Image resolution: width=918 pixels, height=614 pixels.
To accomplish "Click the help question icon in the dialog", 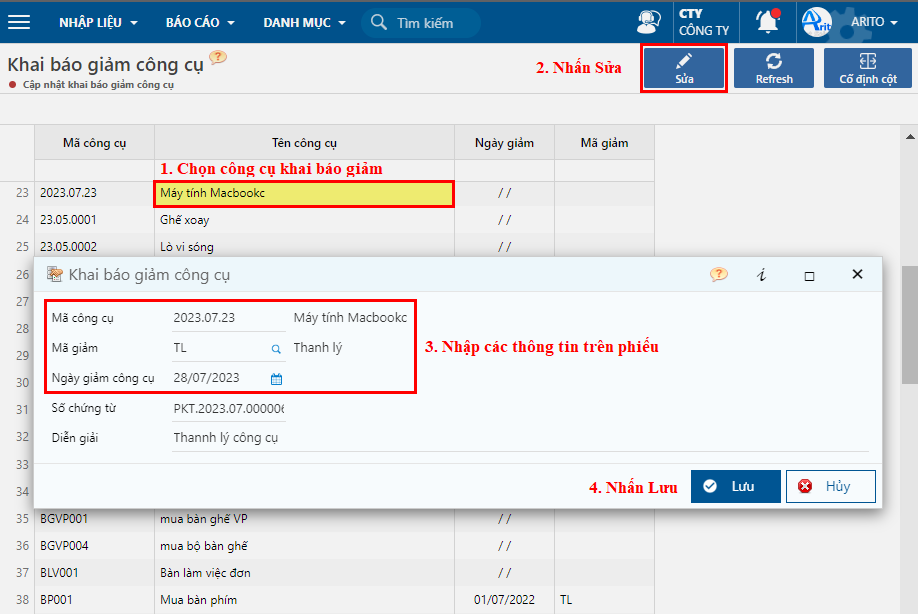I will tap(718, 274).
